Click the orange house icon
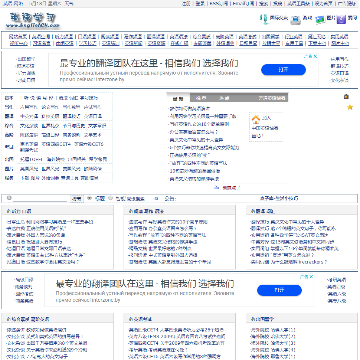The image size is (360, 360). click(256, 119)
